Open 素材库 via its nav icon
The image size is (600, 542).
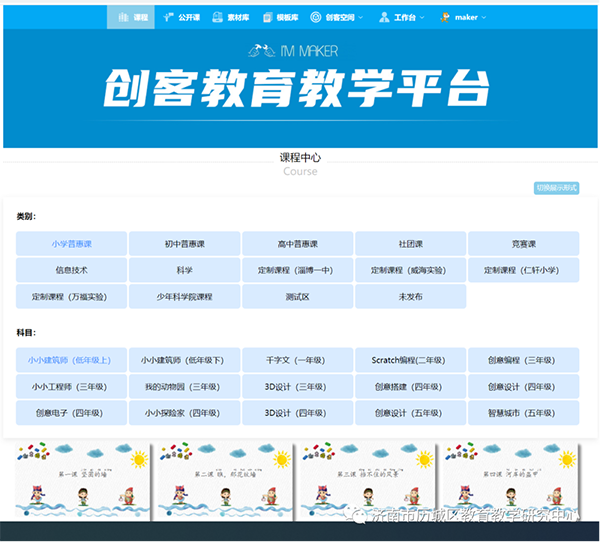point(218,18)
